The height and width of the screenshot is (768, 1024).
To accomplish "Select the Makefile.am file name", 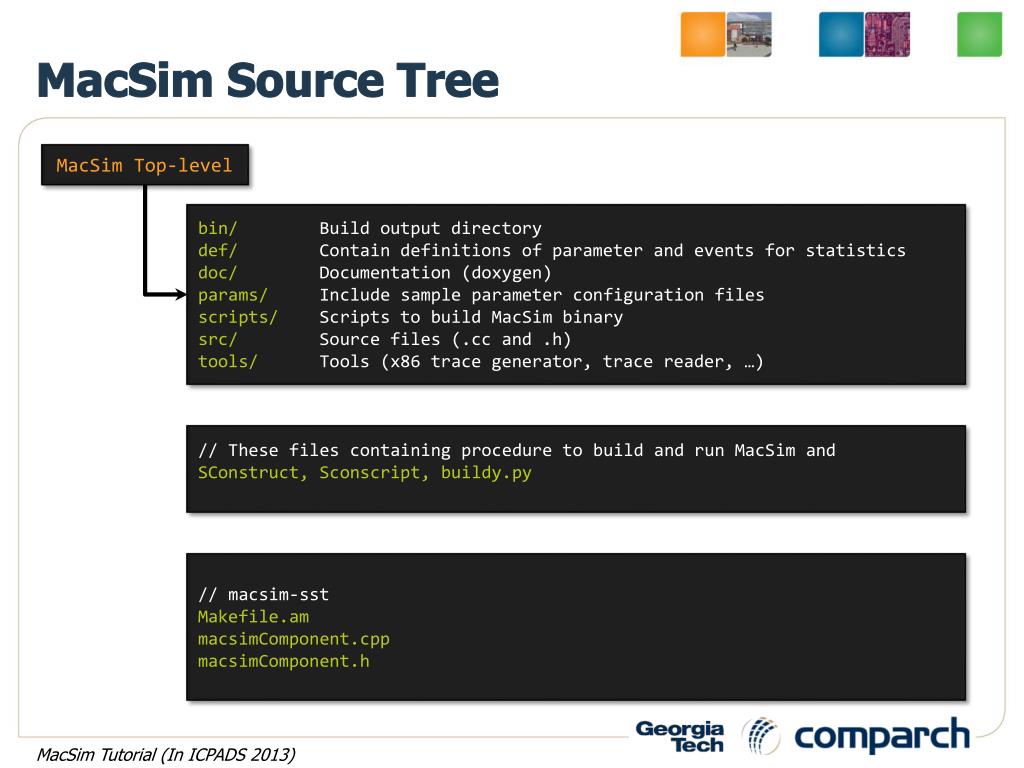I will [x=253, y=617].
